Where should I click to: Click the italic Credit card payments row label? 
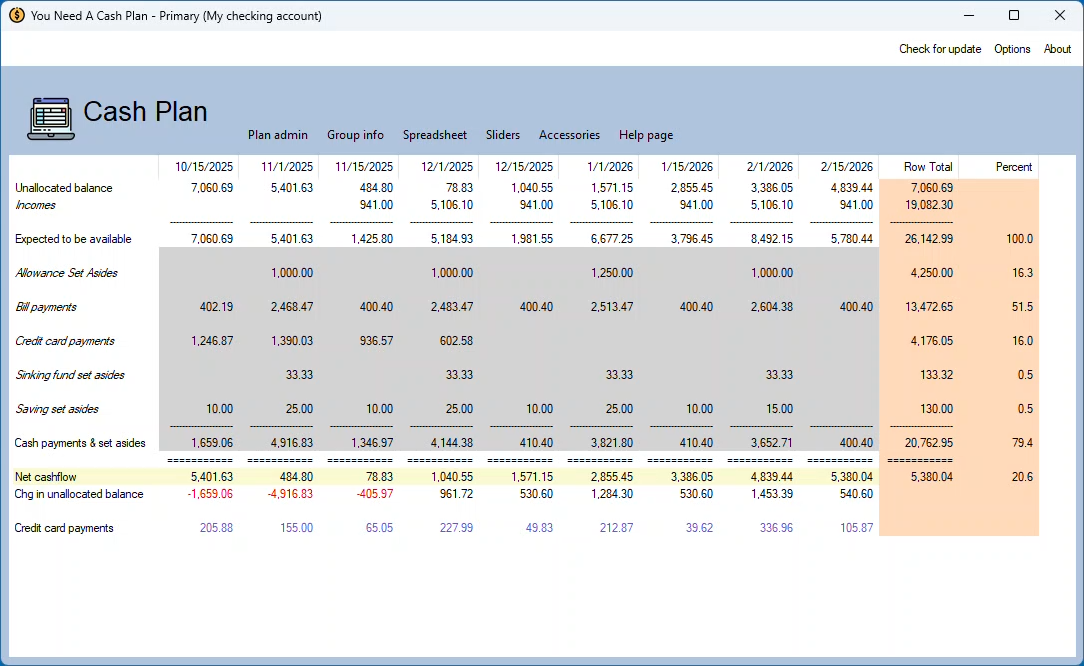64,341
